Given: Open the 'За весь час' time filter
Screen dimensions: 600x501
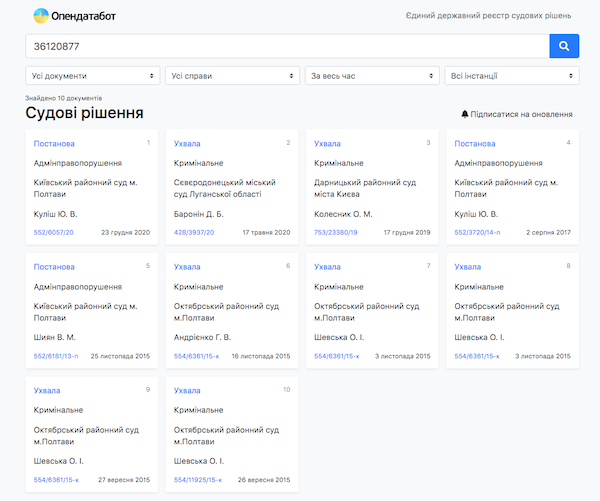Looking at the screenshot, I should point(373,75).
